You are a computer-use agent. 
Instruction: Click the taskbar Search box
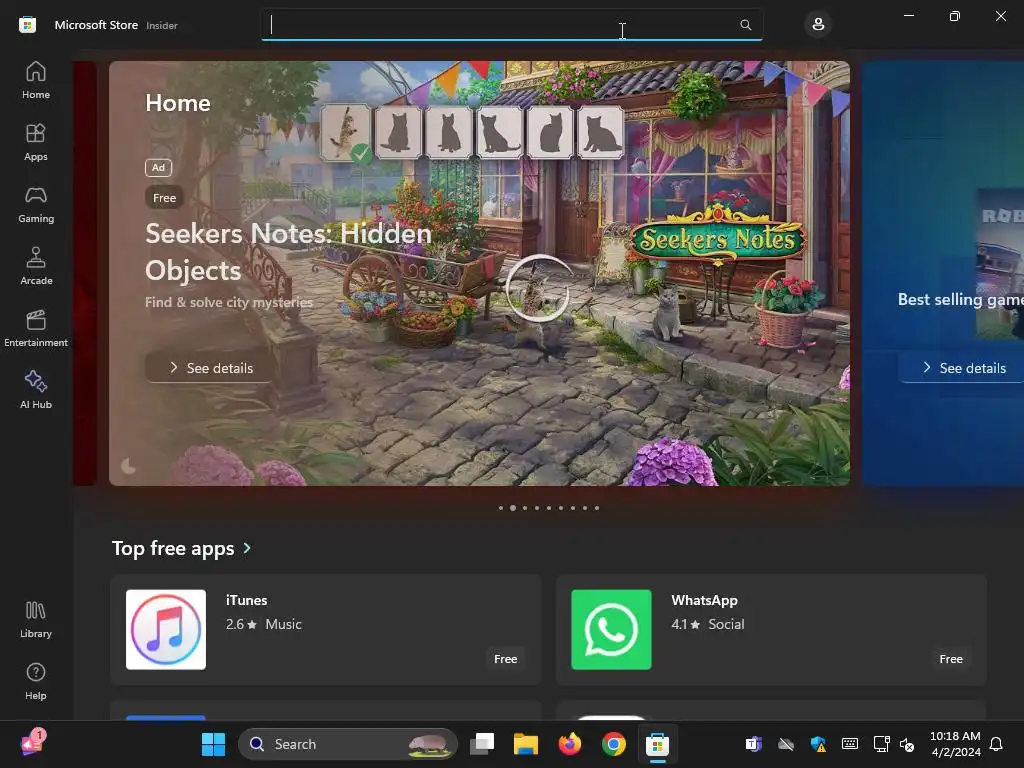348,744
